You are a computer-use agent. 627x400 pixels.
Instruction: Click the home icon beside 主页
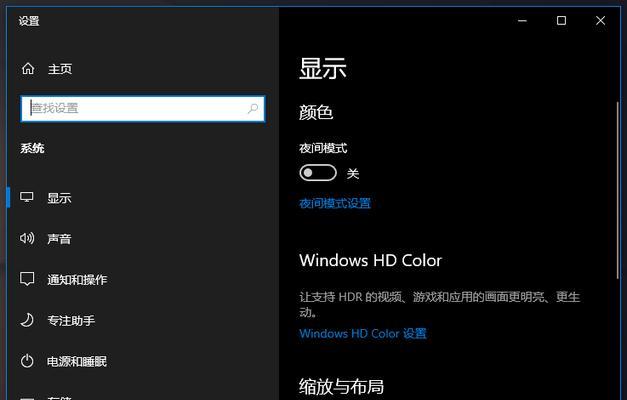click(28, 68)
